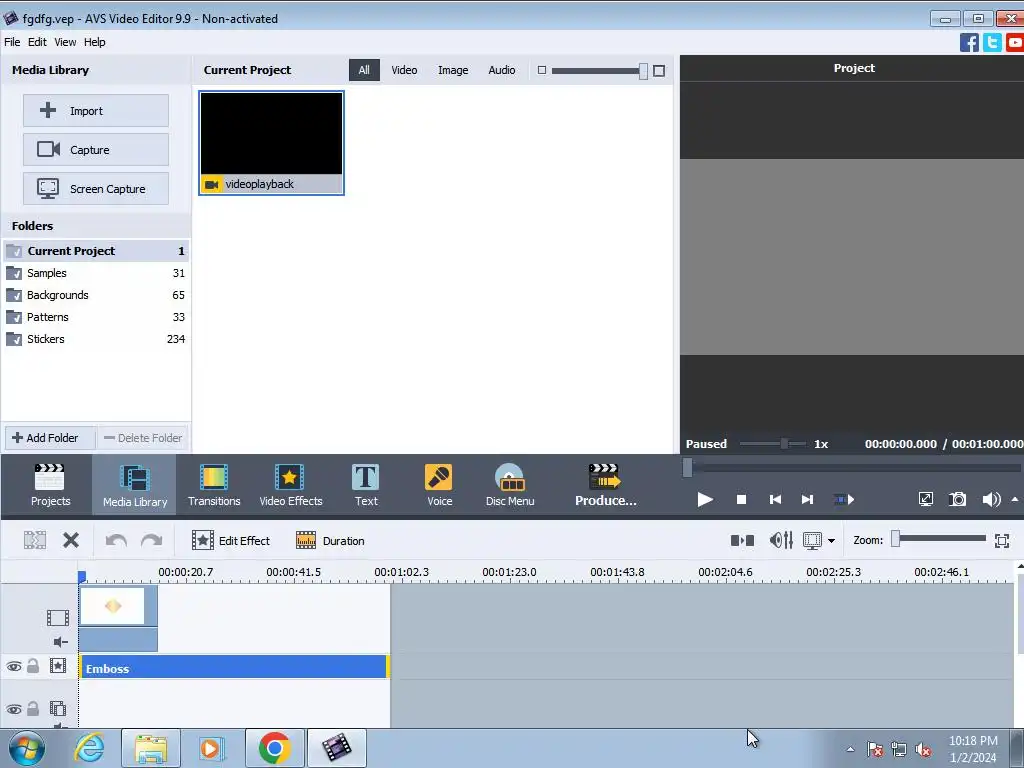Open Facebook link icon
1024x768 pixels.
tap(969, 42)
